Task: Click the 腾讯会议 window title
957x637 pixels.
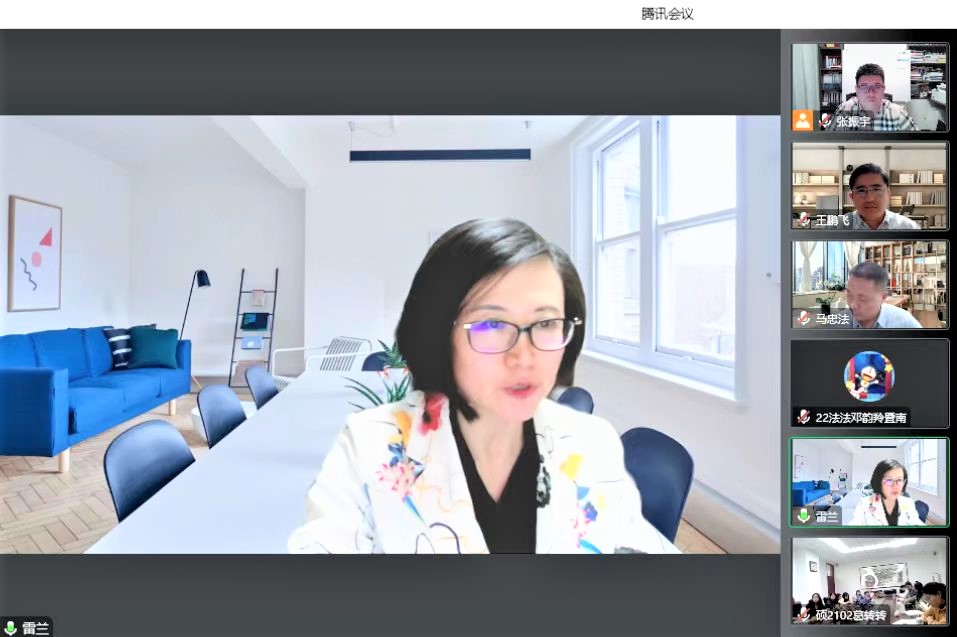Action: pyautogui.click(x=667, y=14)
